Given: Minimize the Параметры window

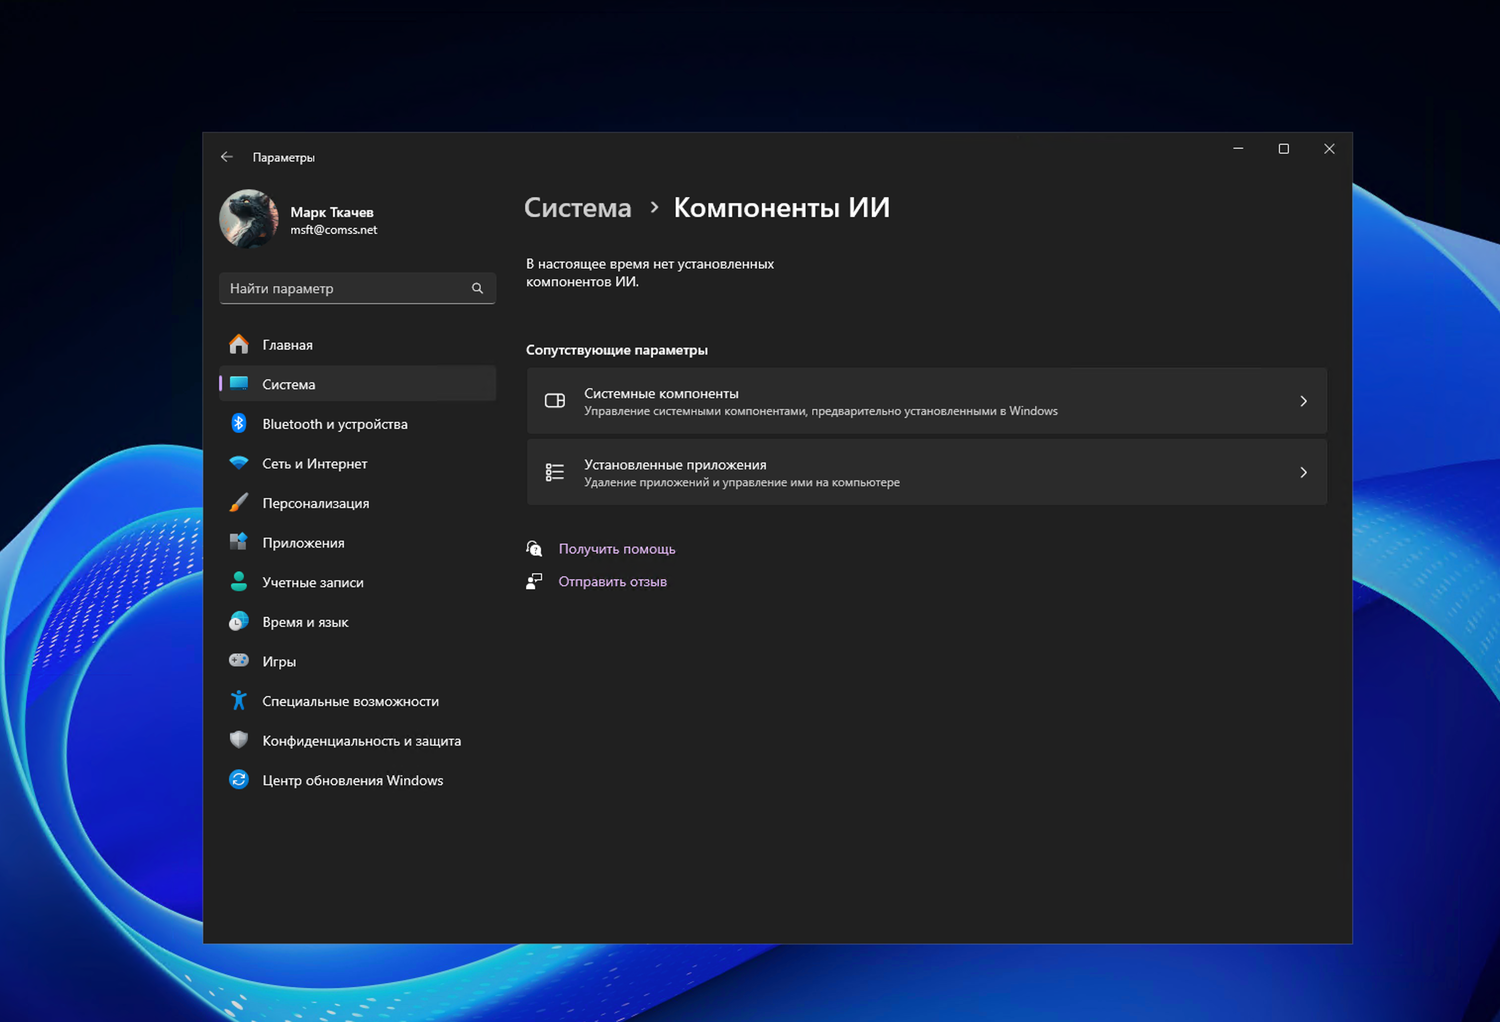Looking at the screenshot, I should pyautogui.click(x=1238, y=149).
